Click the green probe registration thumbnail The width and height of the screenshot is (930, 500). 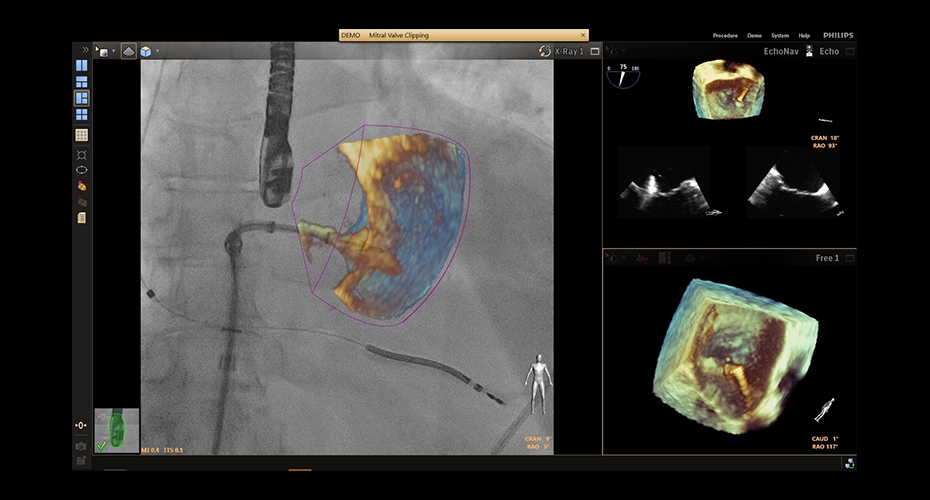(x=117, y=430)
